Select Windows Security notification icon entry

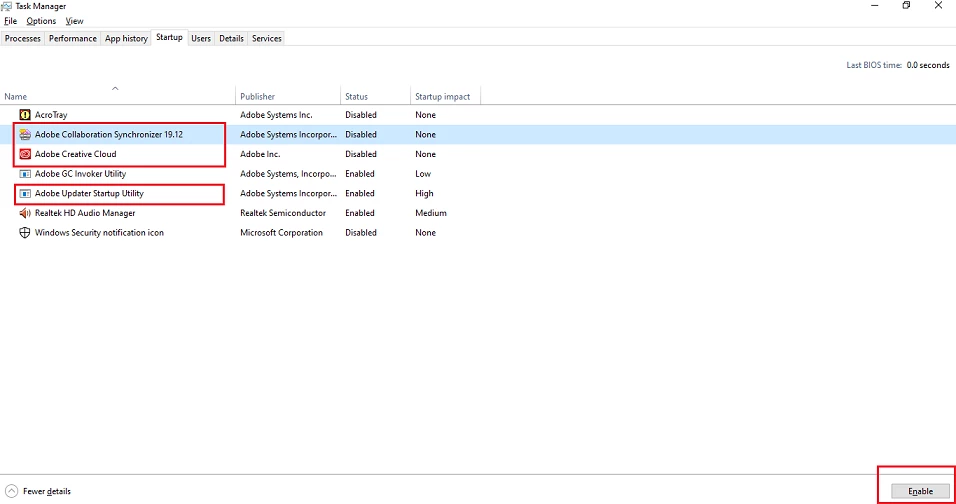99,232
